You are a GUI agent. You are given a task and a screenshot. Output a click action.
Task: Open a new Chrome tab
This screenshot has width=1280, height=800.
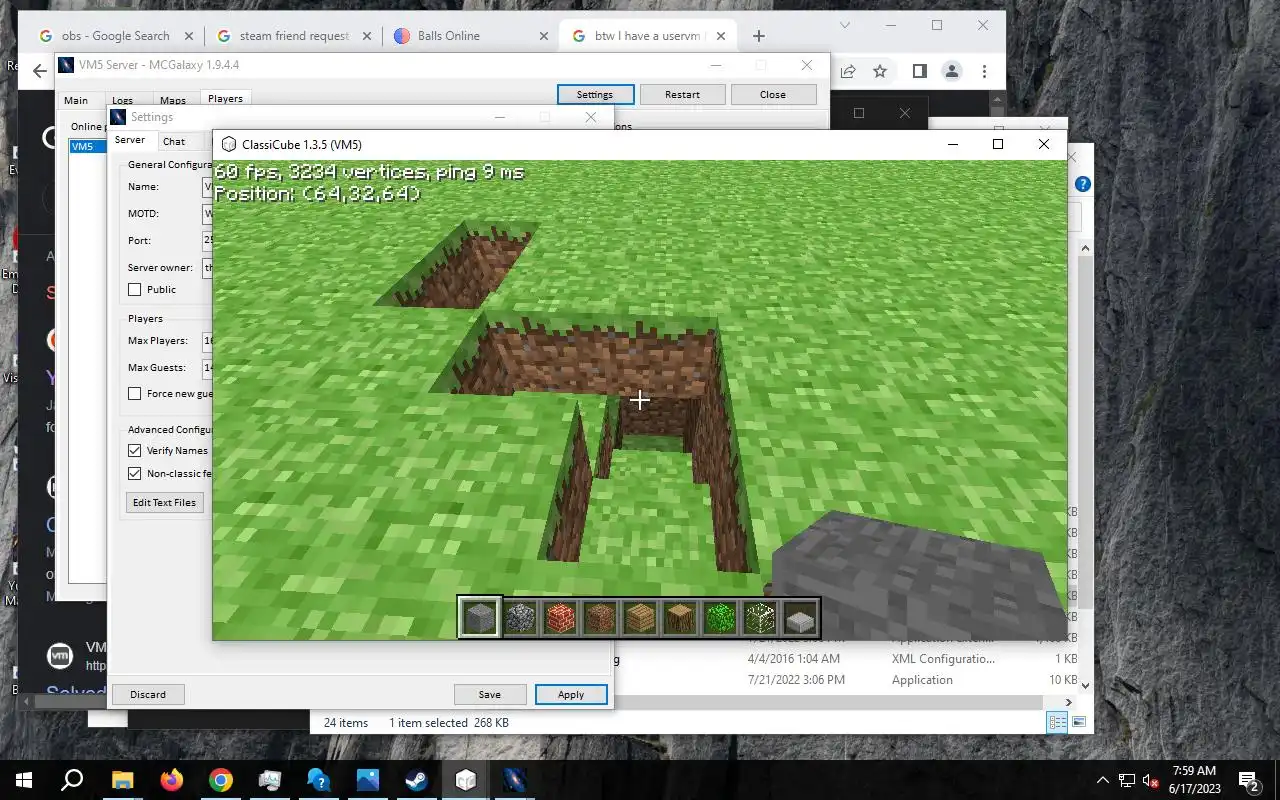(758, 36)
